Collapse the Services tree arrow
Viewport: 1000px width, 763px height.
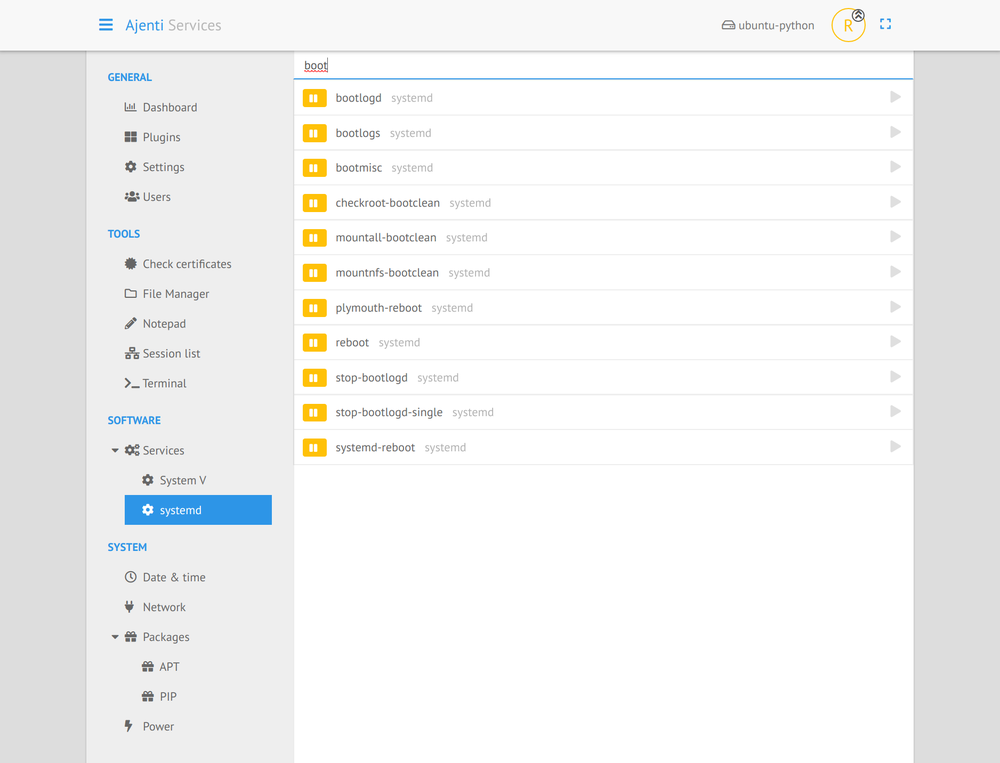pyautogui.click(x=115, y=450)
